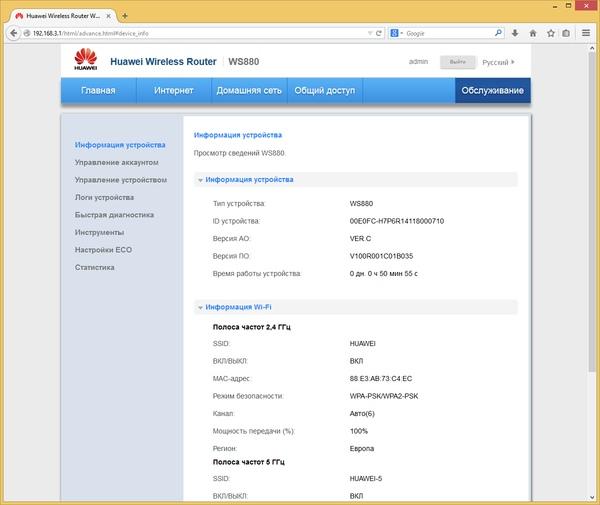The width and height of the screenshot is (600, 505).
Task: Click security mode WPA-PSK/WPA2-PSK value
Action: [x=384, y=396]
